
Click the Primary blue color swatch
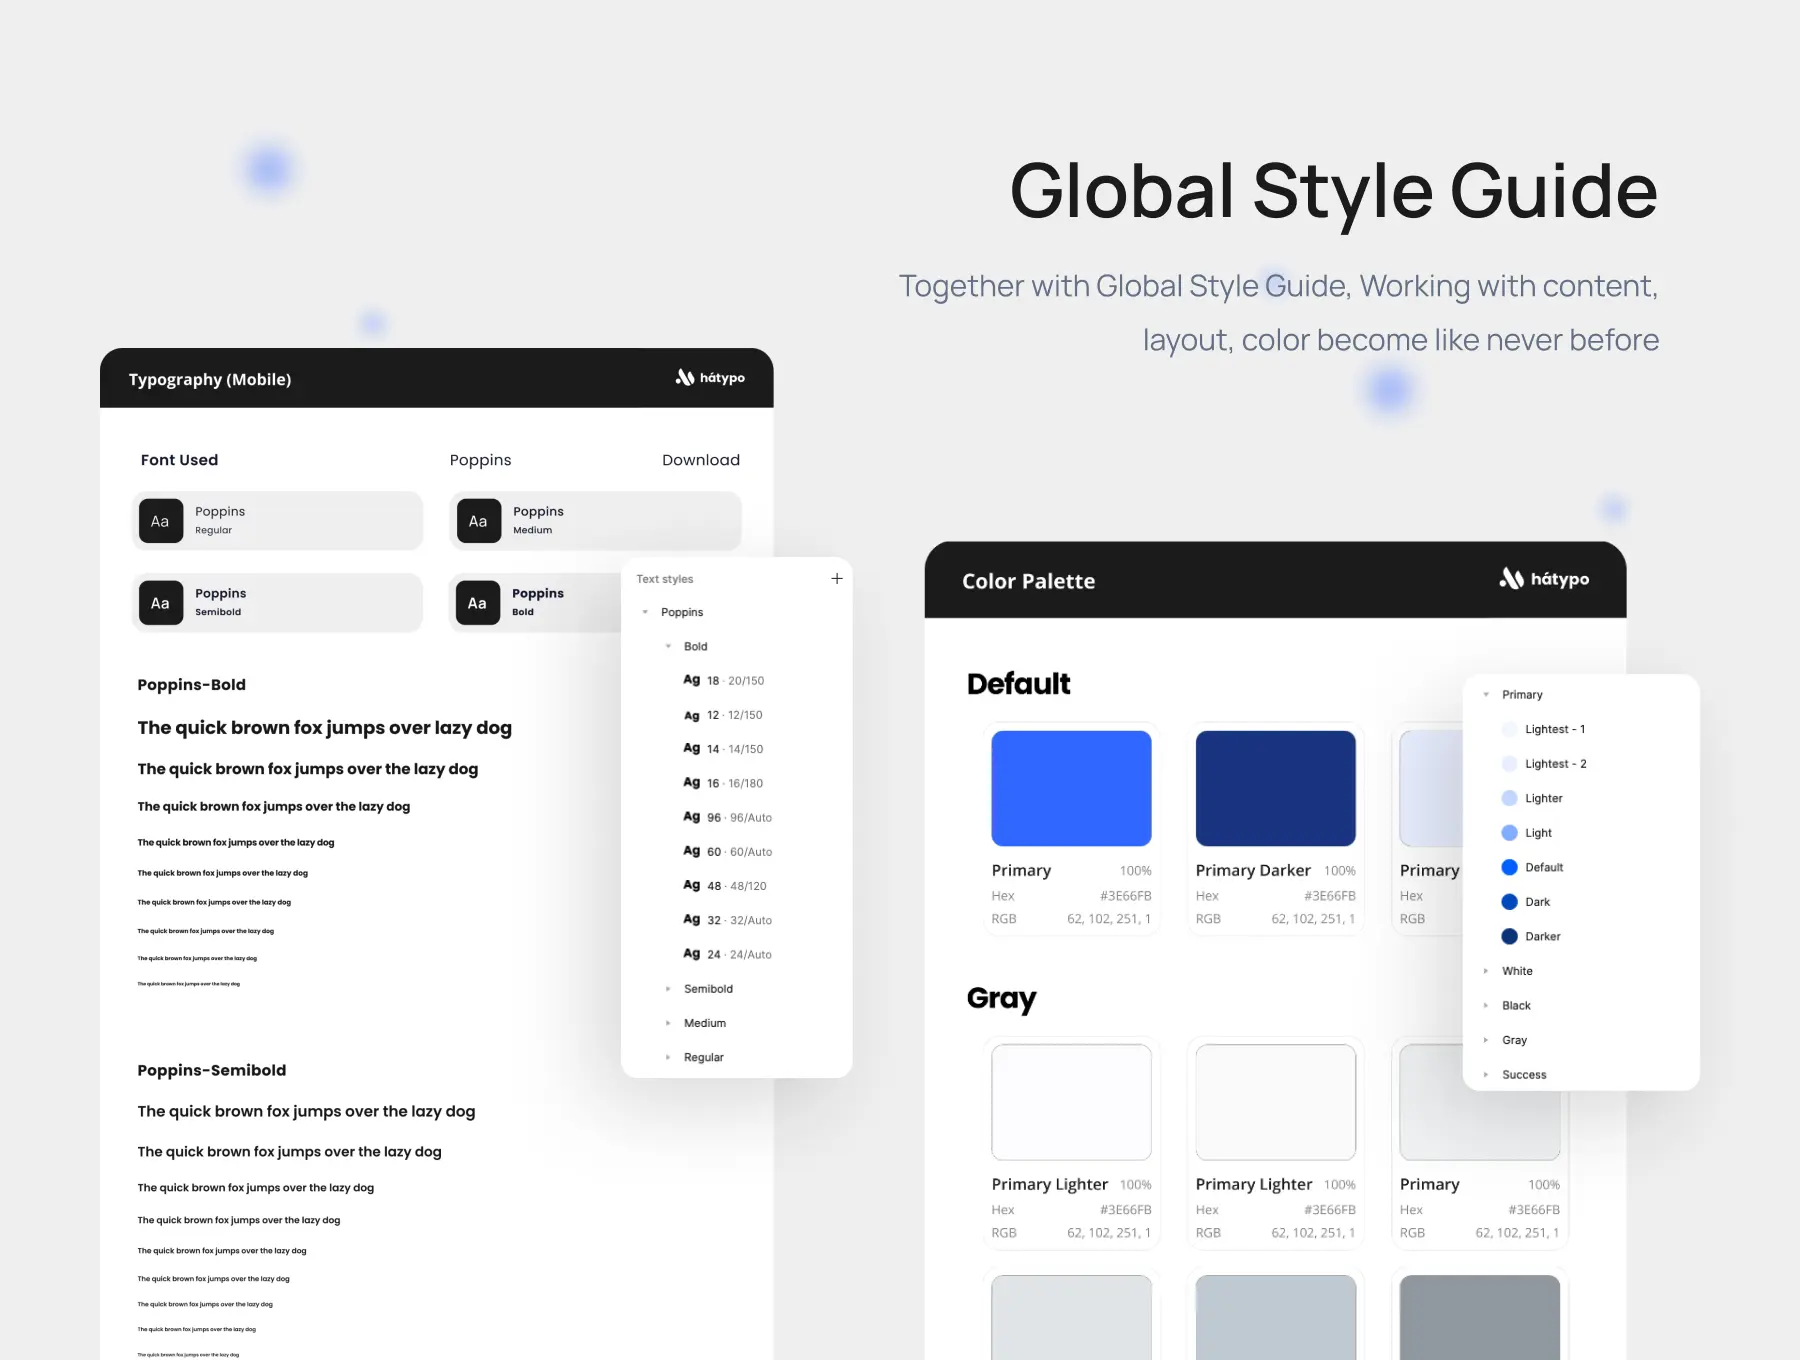(1071, 788)
